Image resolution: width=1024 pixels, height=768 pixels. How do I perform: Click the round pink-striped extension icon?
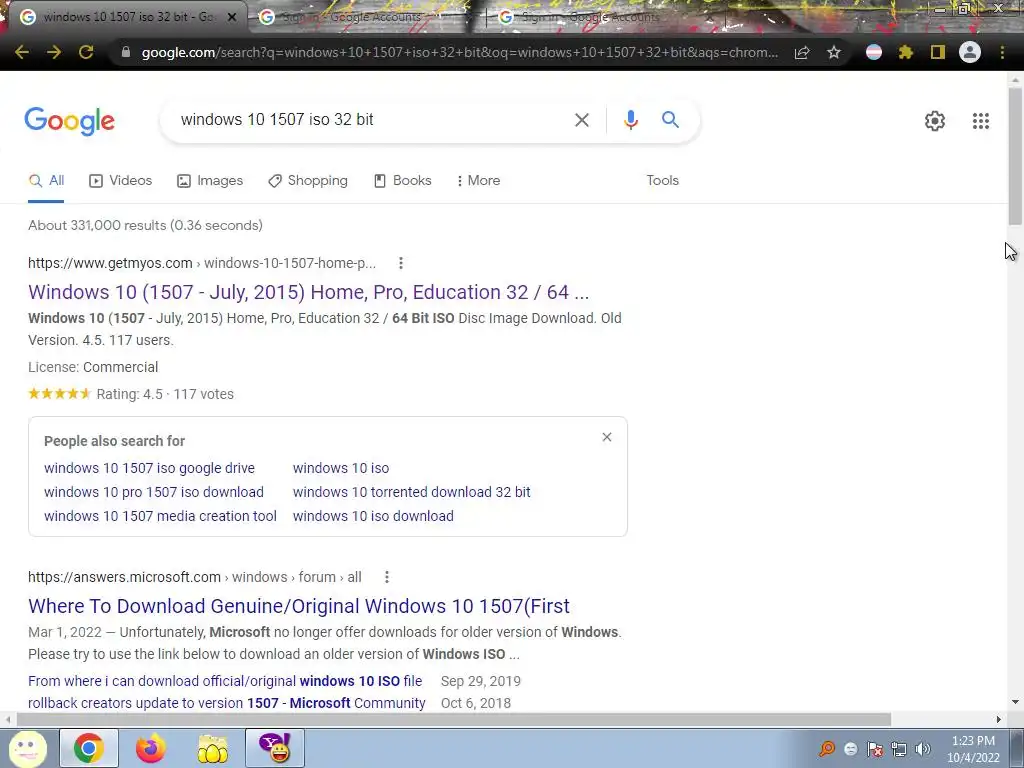874,52
